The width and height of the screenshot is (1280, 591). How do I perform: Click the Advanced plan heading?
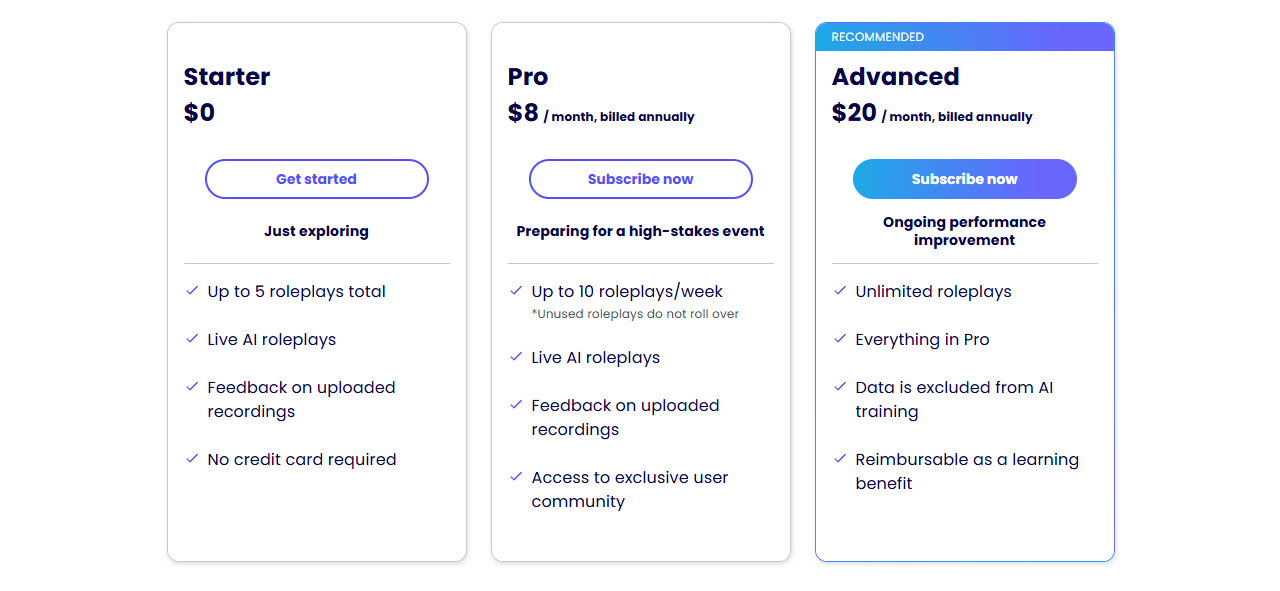point(896,77)
